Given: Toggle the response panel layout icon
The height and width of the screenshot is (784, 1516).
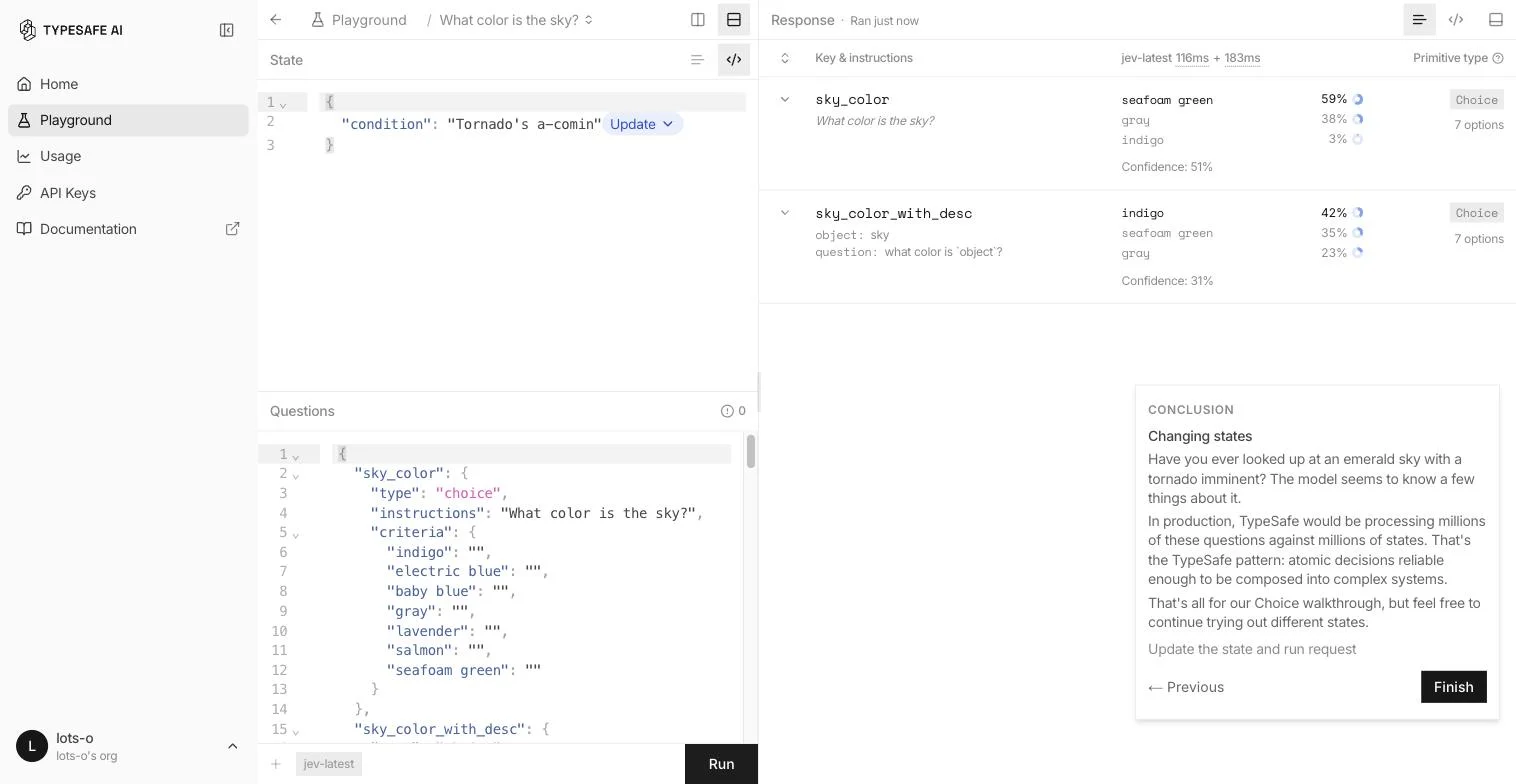Looking at the screenshot, I should (1496, 19).
